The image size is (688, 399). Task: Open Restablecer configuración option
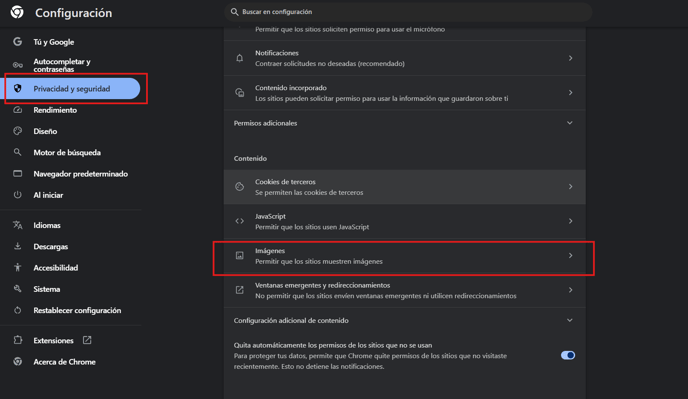[77, 310]
